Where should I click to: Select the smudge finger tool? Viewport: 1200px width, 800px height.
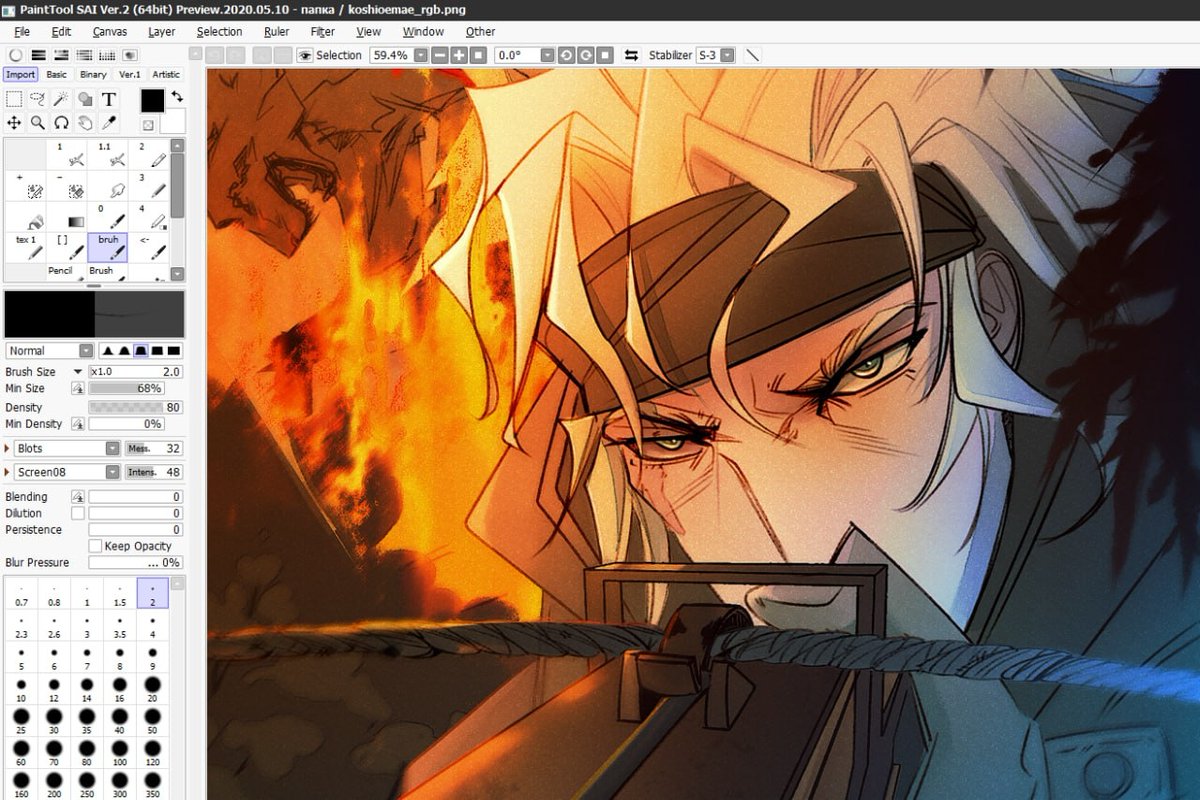coord(108,185)
